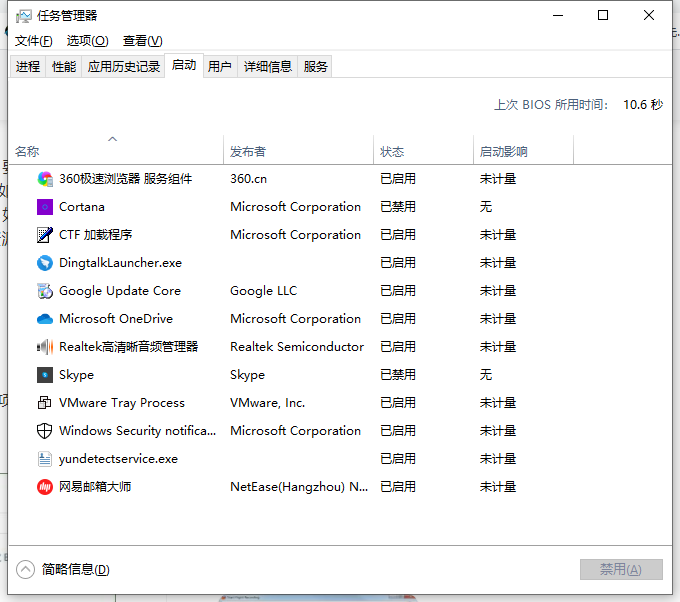The height and width of the screenshot is (602, 680).
Task: Click the Realtek高清晰音频管理器 speaker icon
Action: (44, 347)
